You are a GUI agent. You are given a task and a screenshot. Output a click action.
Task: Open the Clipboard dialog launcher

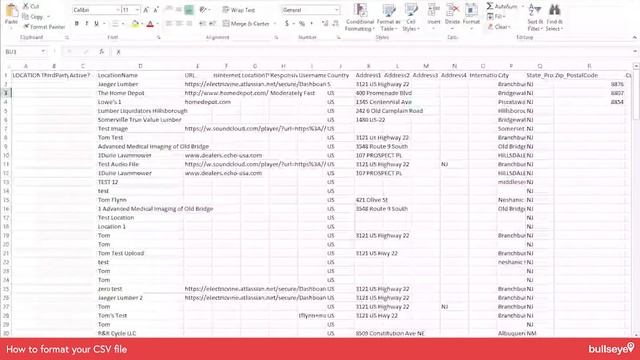click(67, 38)
